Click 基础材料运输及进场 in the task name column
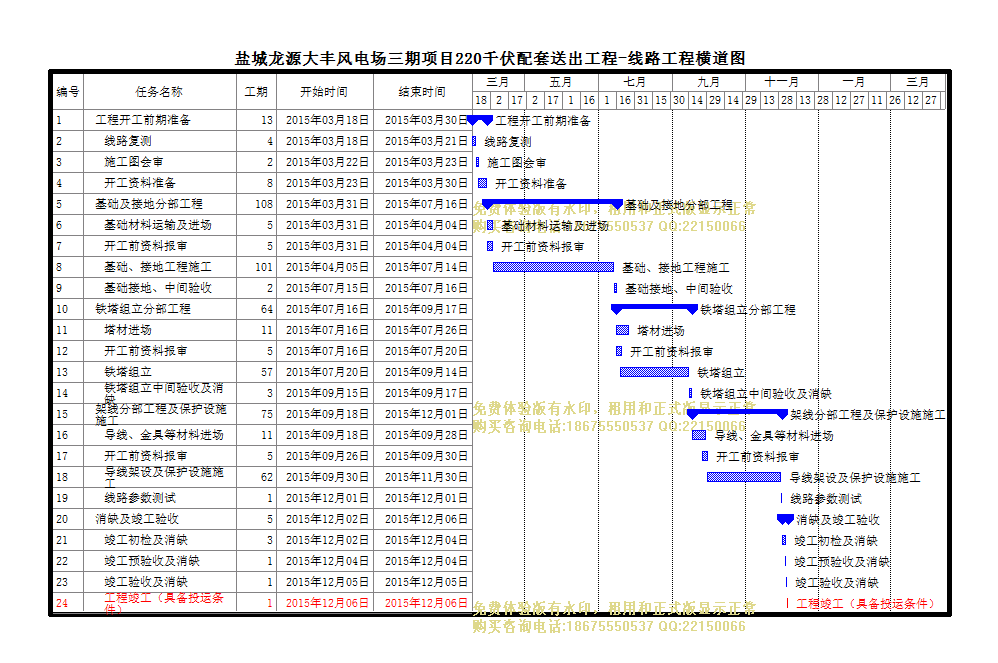Screen dimensions: 998x663 [158, 225]
